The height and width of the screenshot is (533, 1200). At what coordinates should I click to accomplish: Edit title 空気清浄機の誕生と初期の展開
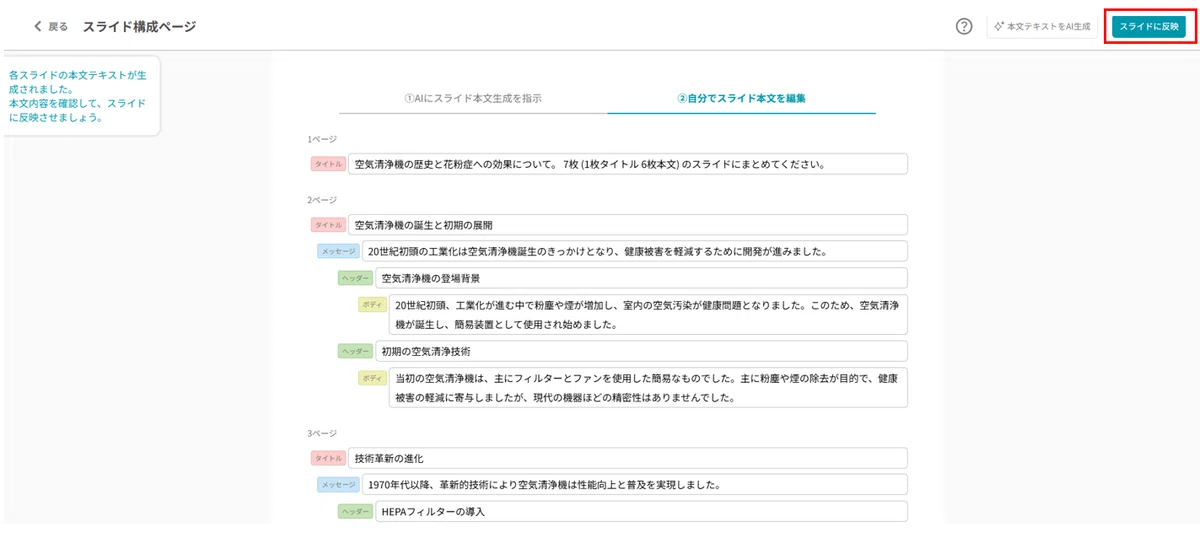pyautogui.click(x=628, y=225)
